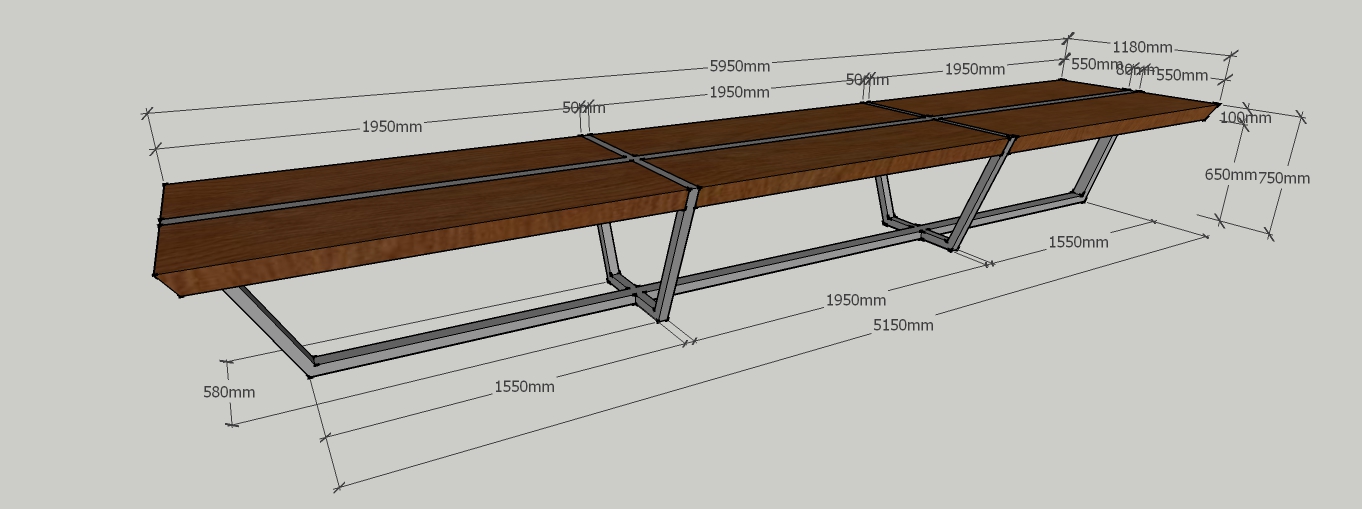Click the 750mm total height dimension label

coord(1283,178)
